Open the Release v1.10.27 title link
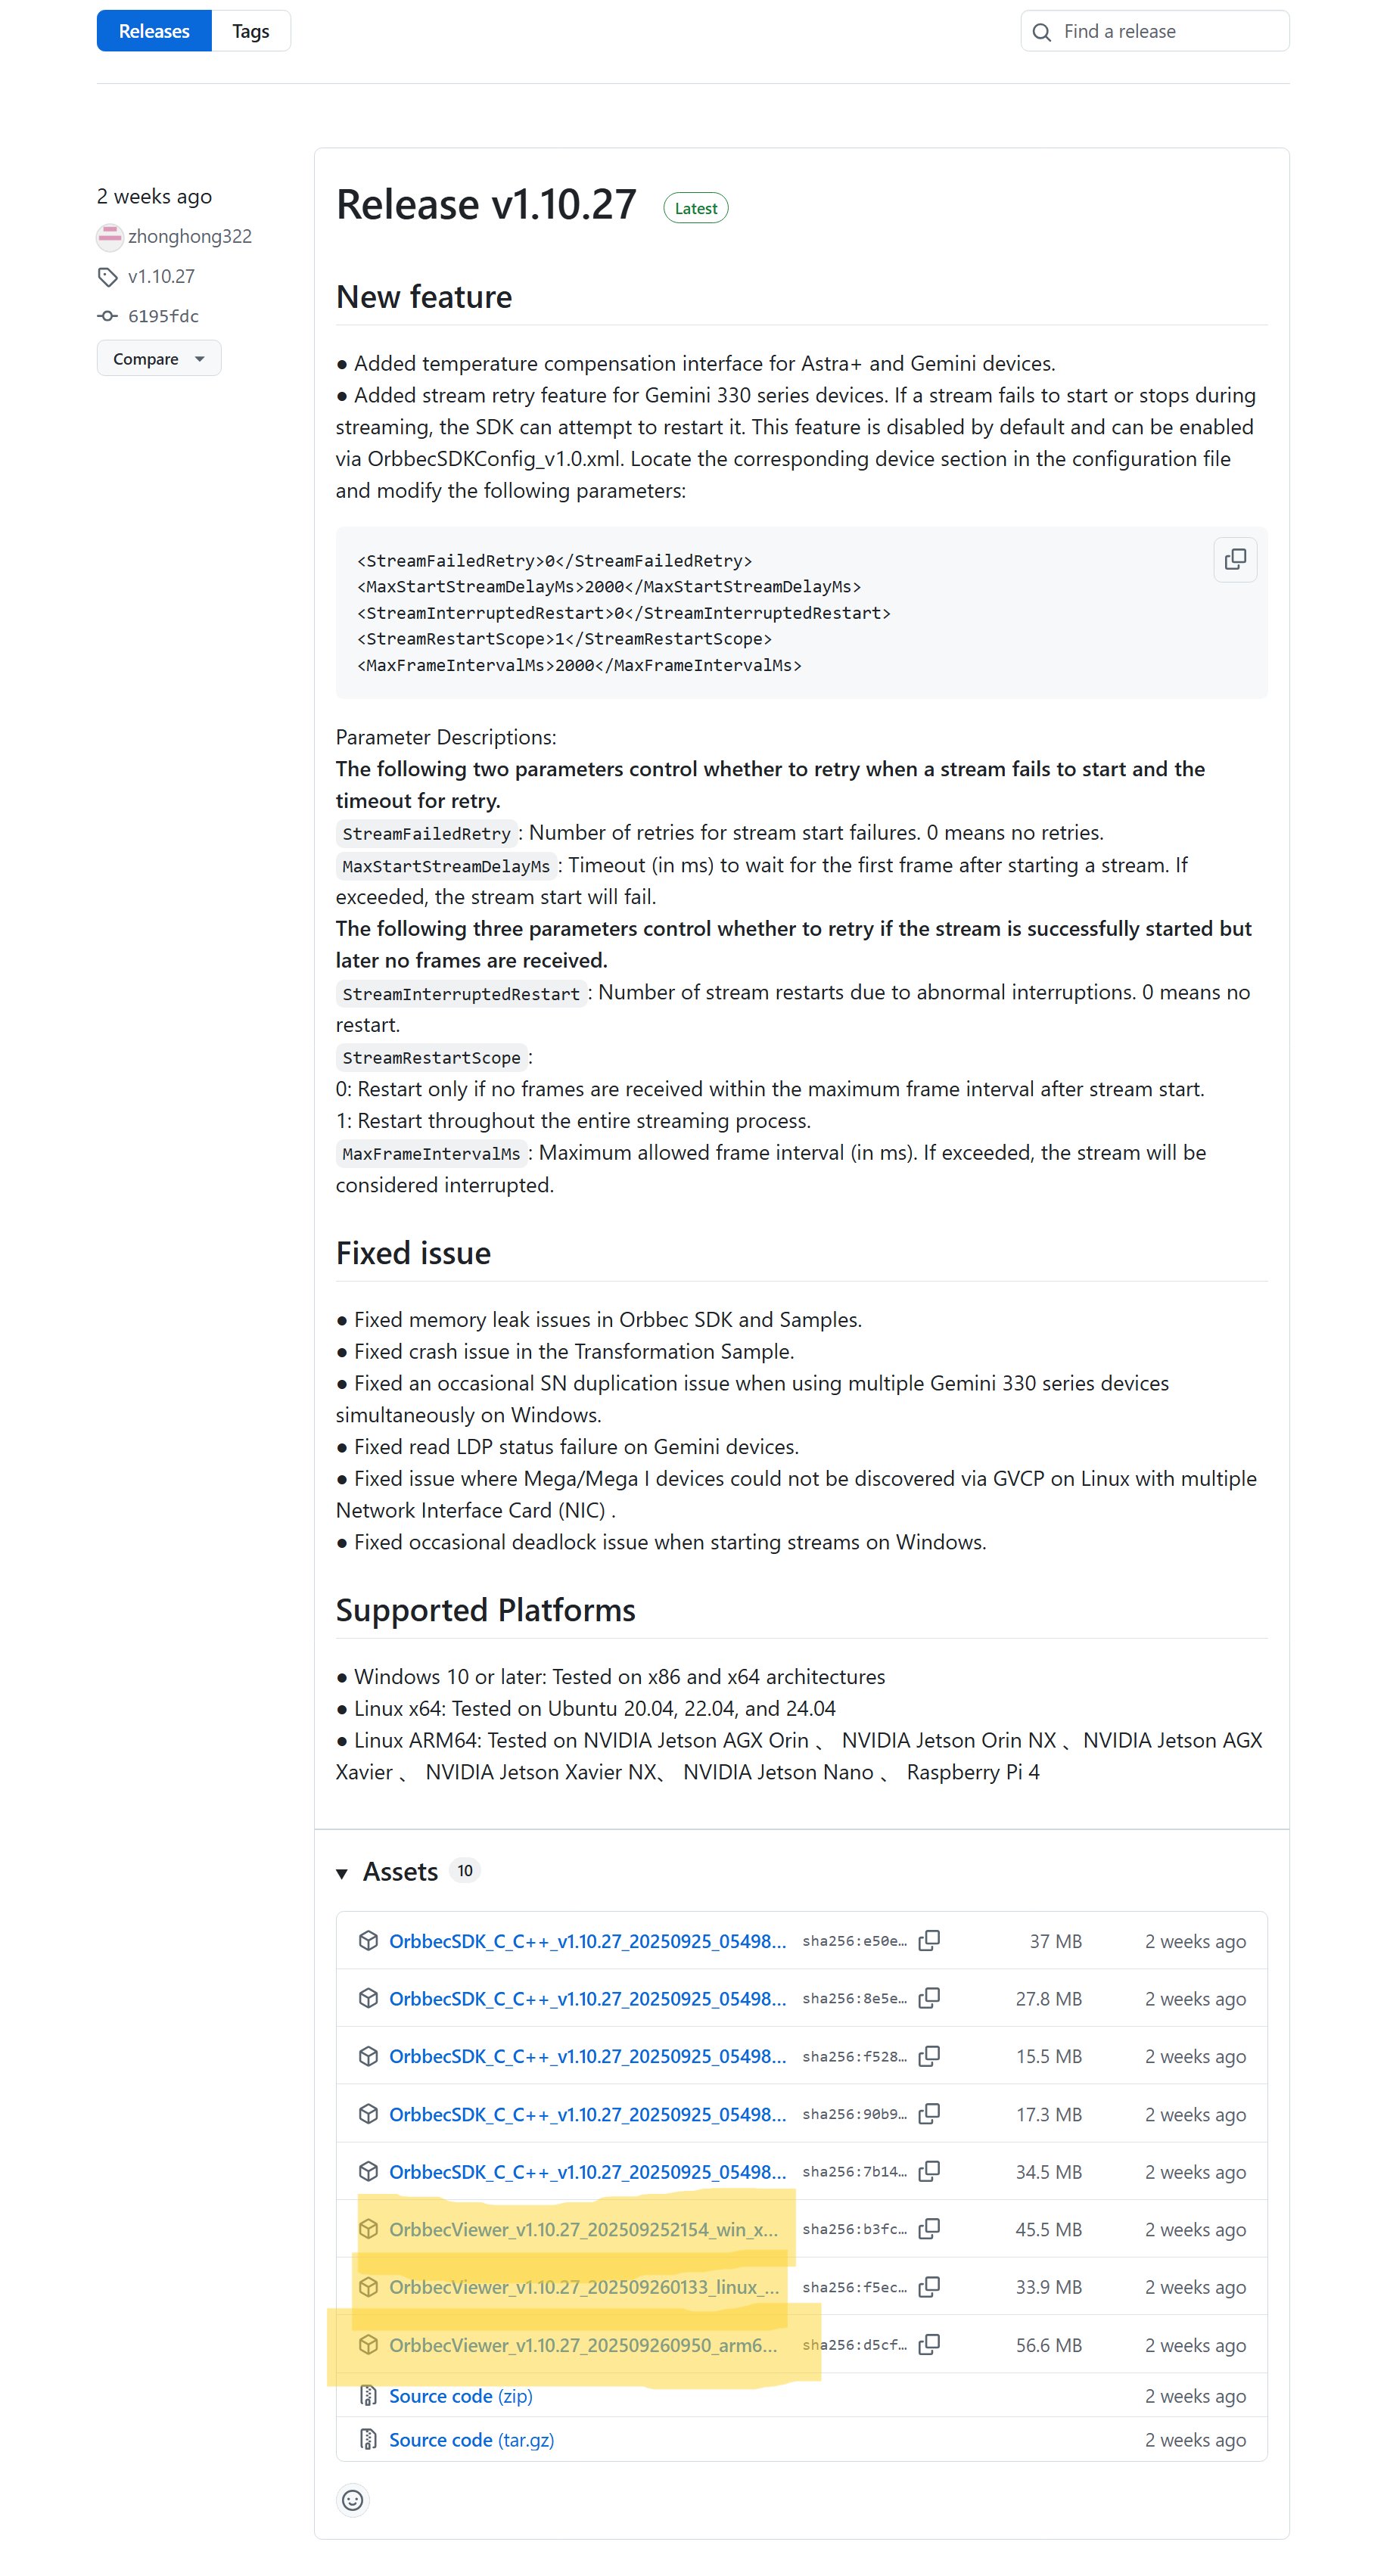 click(486, 205)
